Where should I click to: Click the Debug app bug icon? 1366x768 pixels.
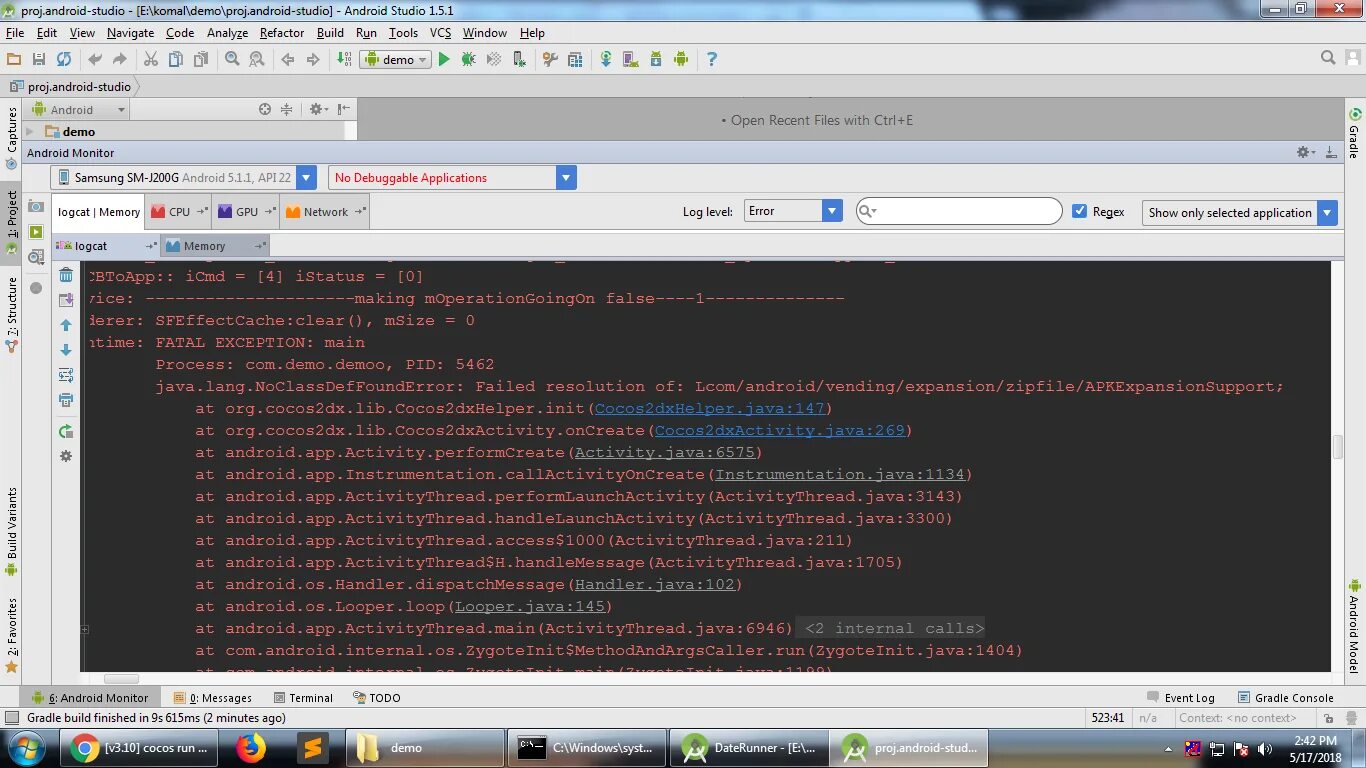pos(468,60)
